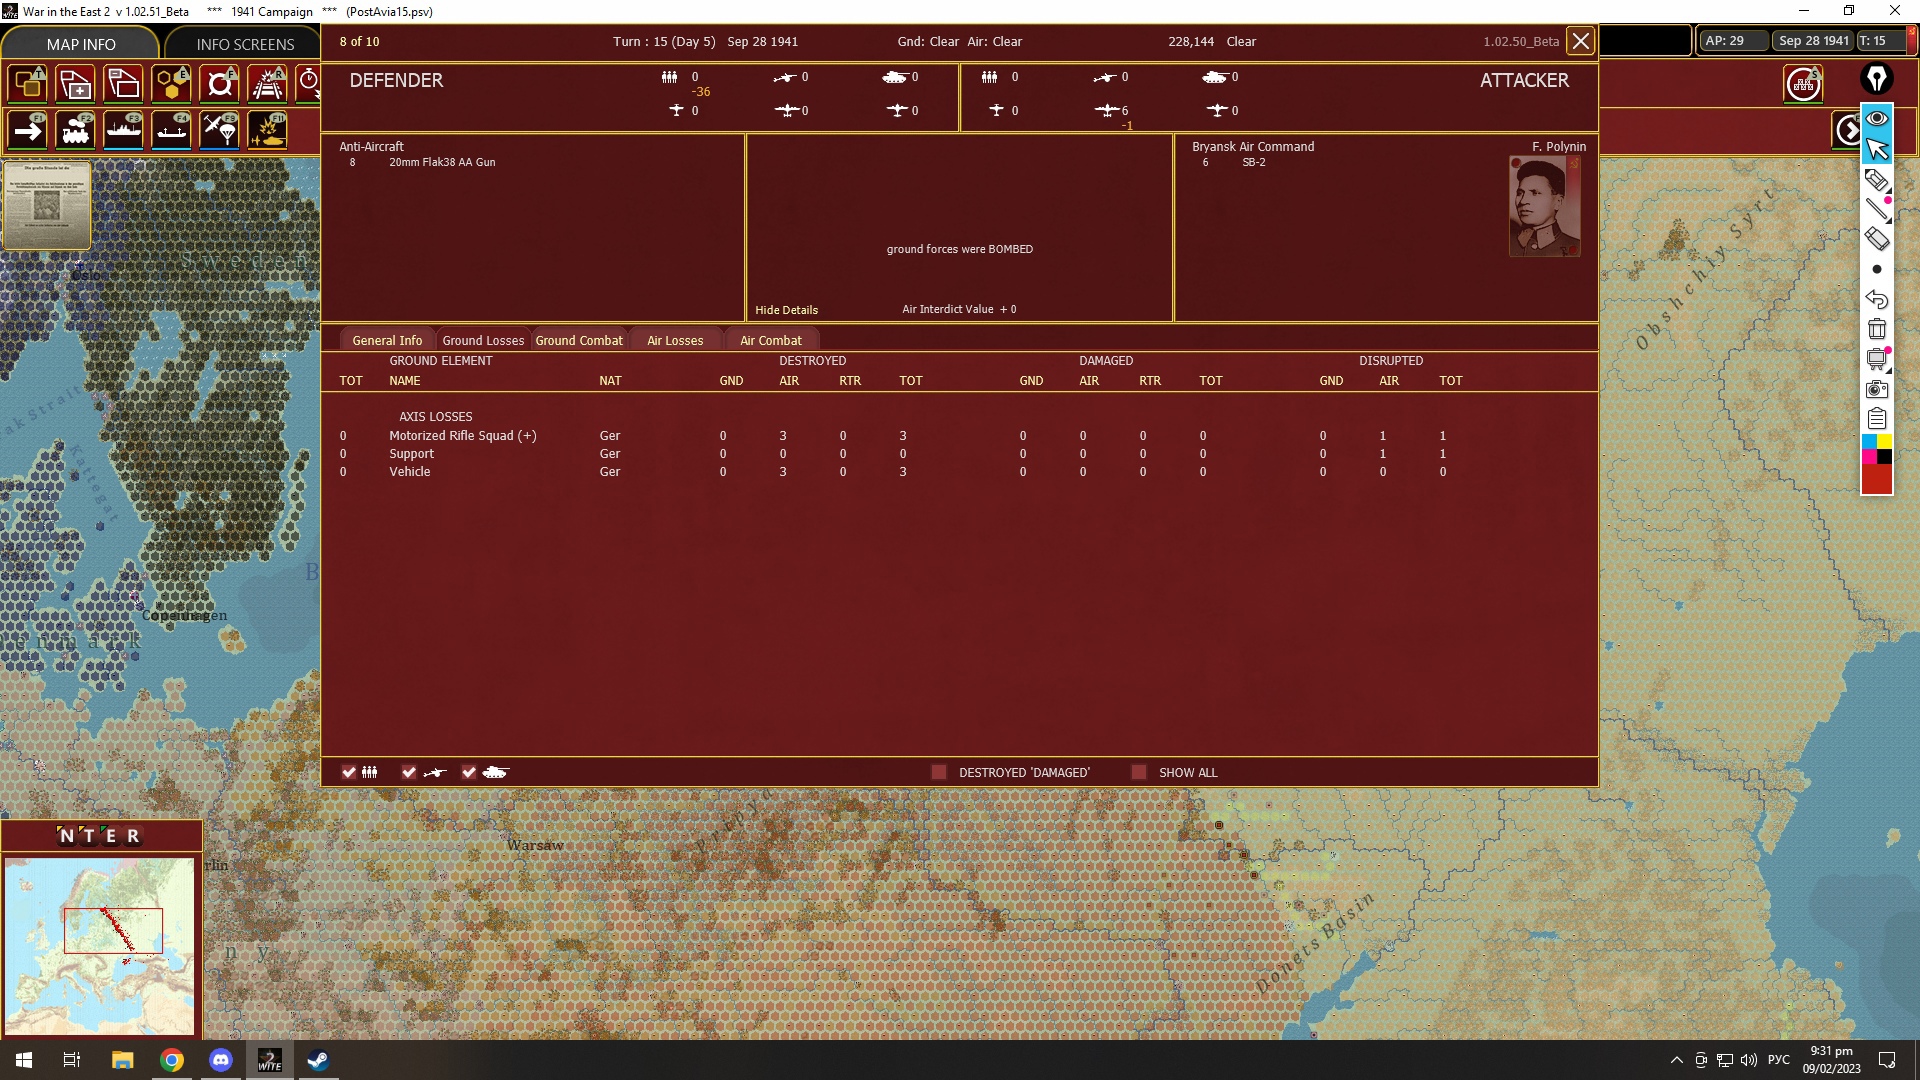
Task: Open the MAP INFO tab
Action: (81, 44)
